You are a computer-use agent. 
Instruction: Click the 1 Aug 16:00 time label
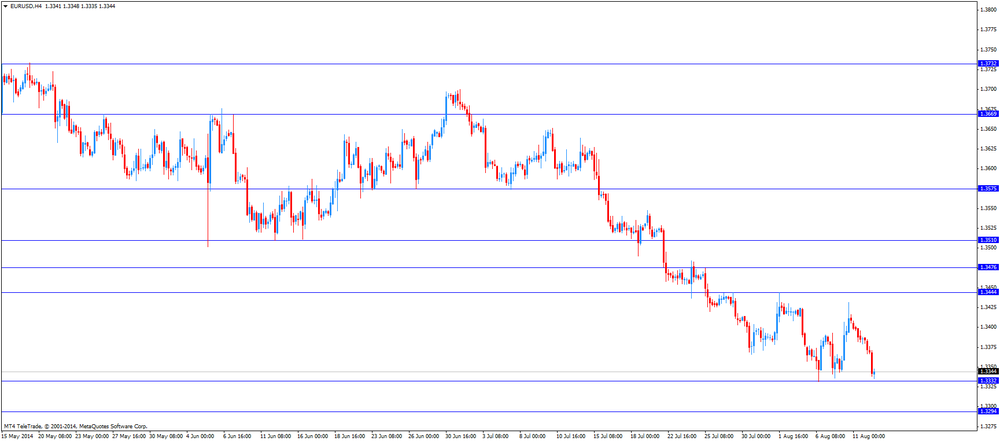(x=795, y=437)
